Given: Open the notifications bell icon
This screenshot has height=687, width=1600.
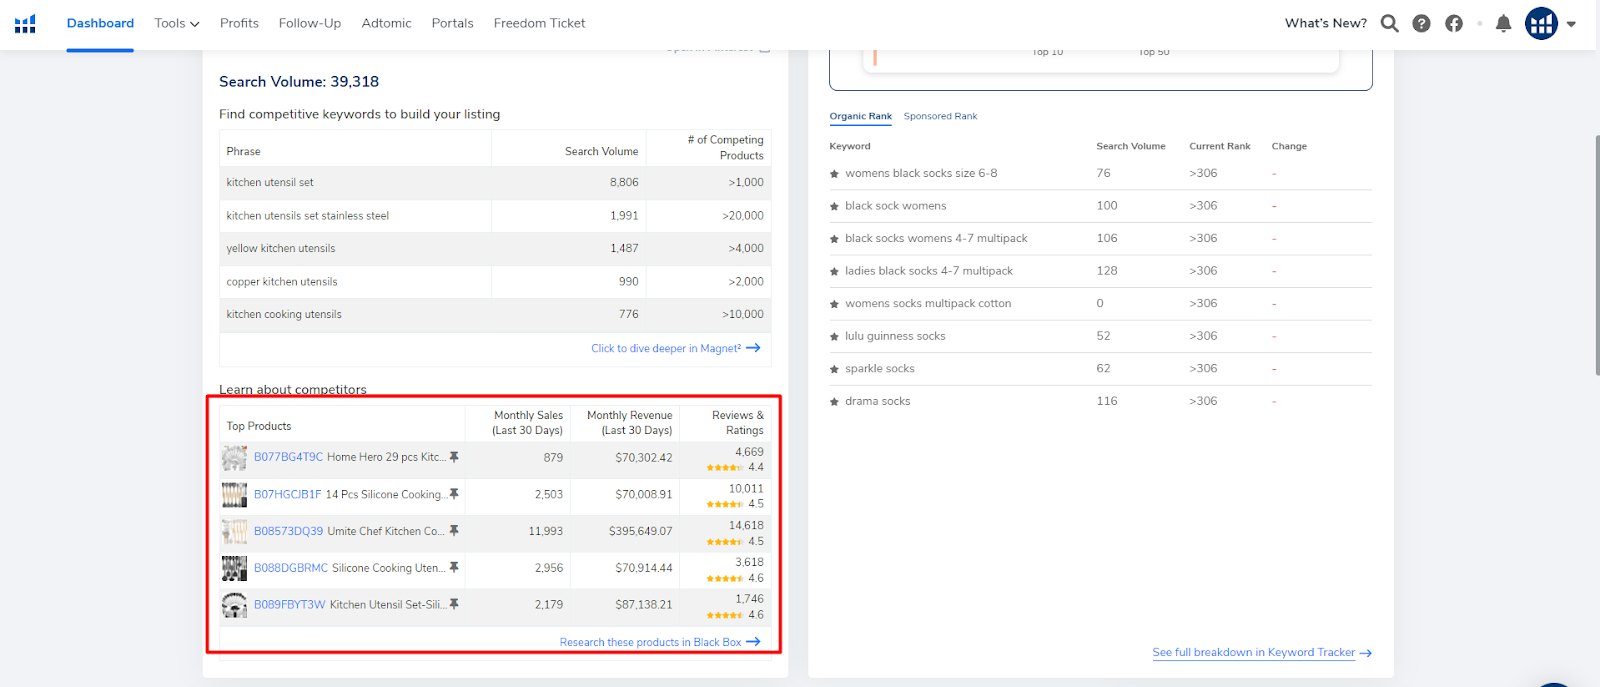Looking at the screenshot, I should click(1503, 23).
